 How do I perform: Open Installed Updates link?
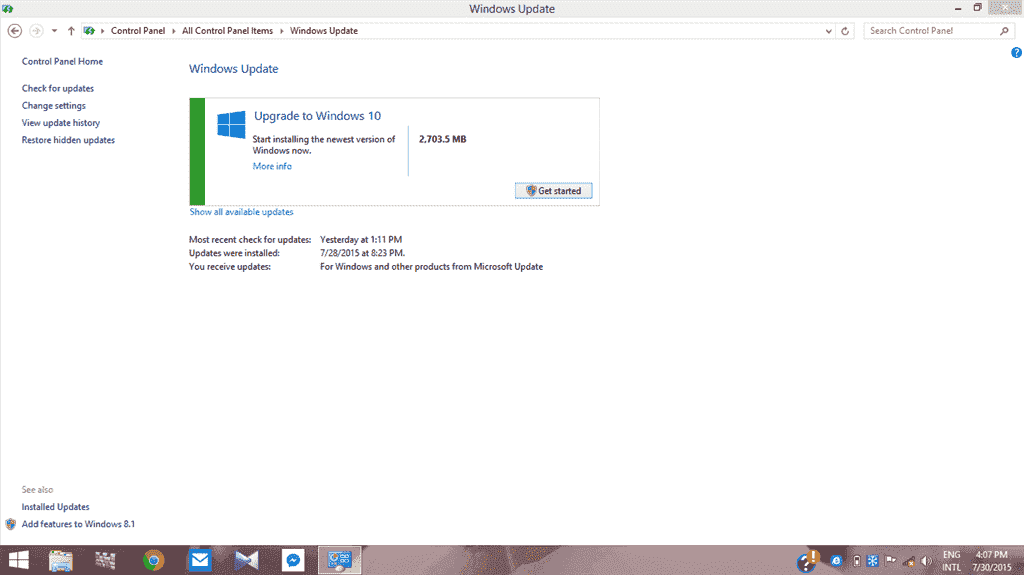tap(56, 507)
